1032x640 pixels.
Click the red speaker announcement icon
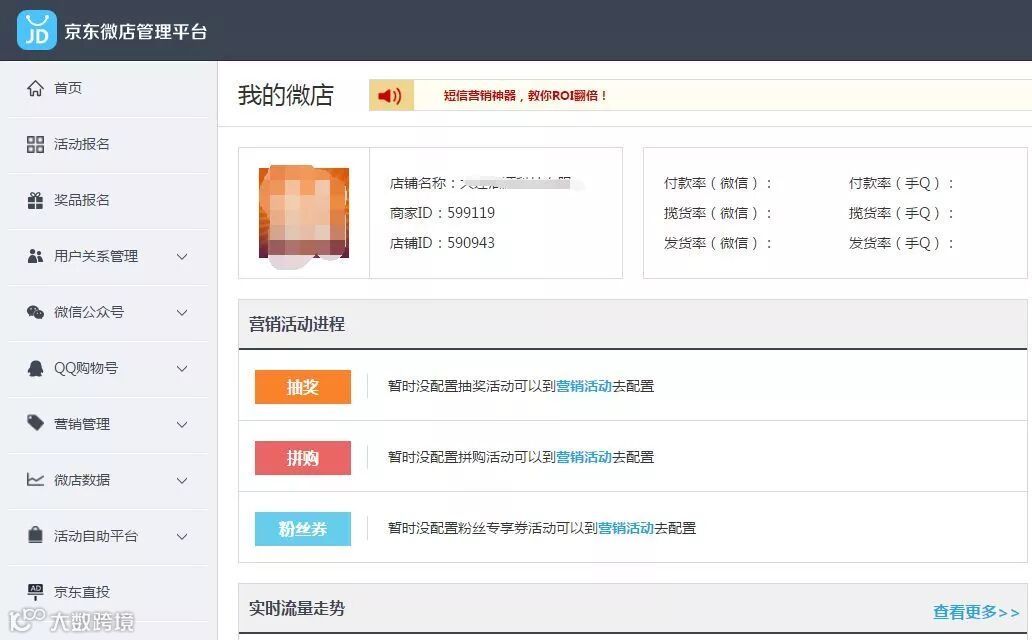[x=390, y=95]
